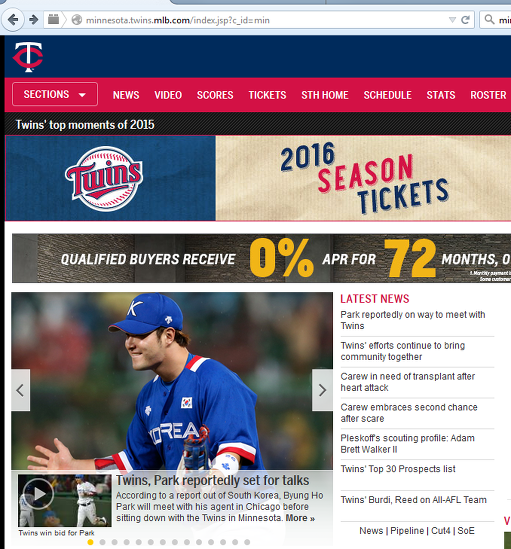The image size is (511, 549).
Task: Click the LATEST NEWS heading
Action: 375,299
